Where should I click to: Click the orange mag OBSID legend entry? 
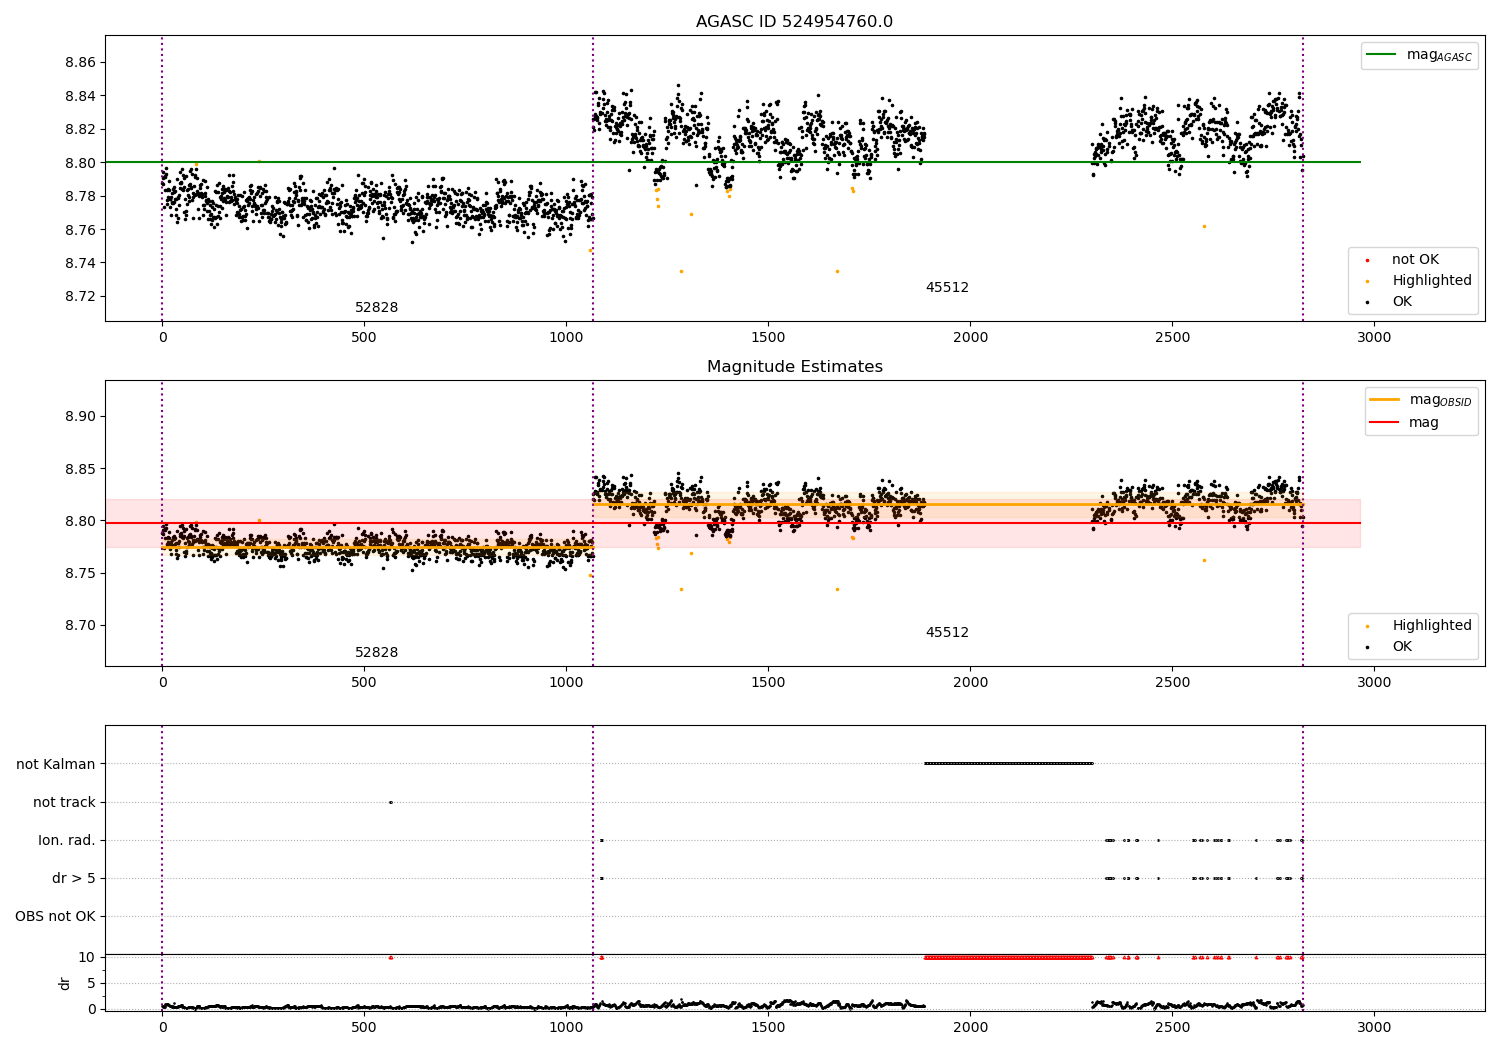(x=1420, y=400)
